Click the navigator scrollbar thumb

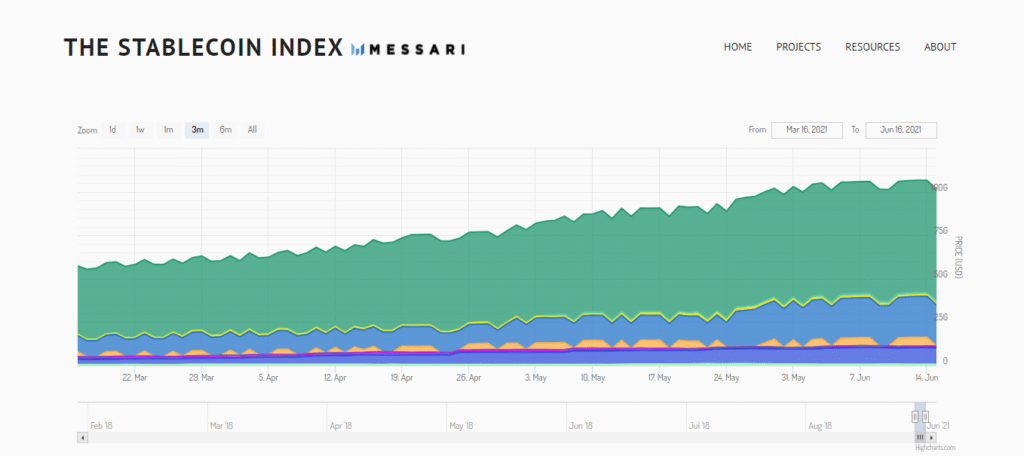(x=920, y=437)
